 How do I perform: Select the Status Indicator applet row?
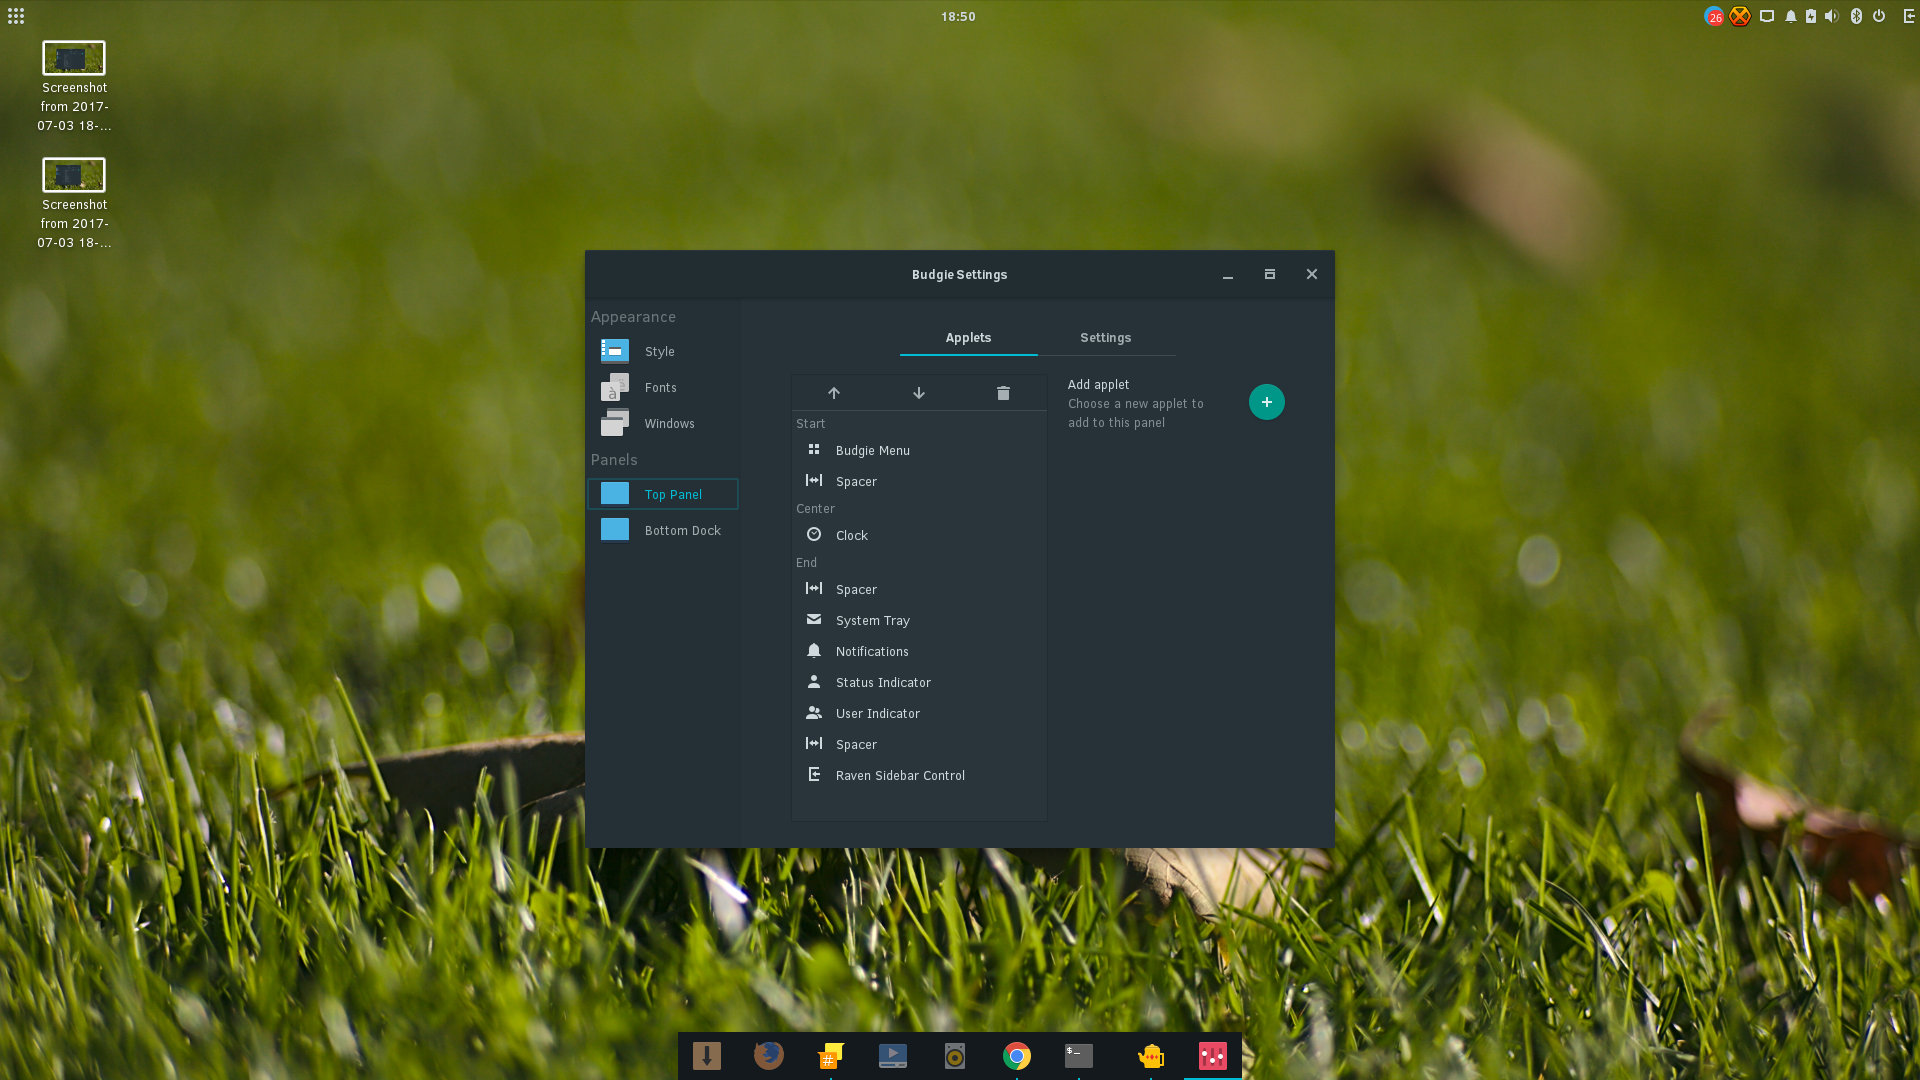(x=919, y=682)
